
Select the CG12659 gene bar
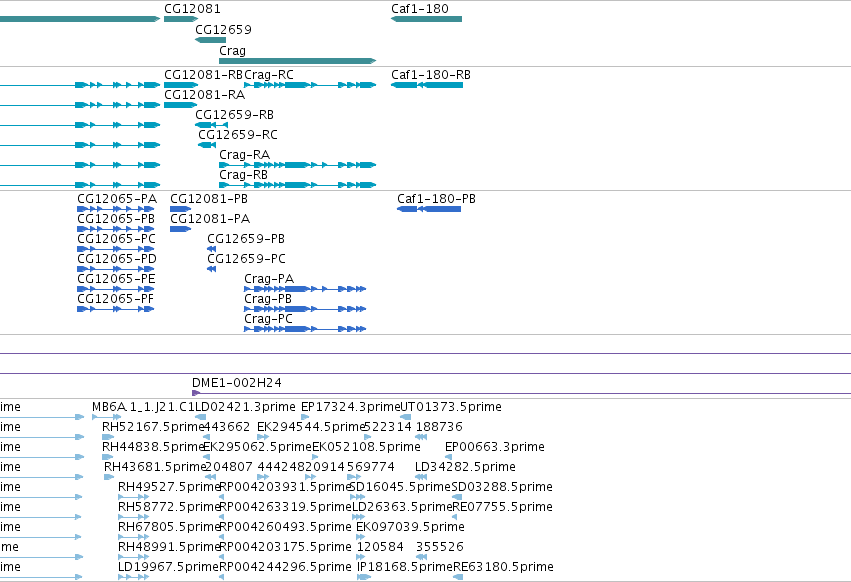point(211,40)
